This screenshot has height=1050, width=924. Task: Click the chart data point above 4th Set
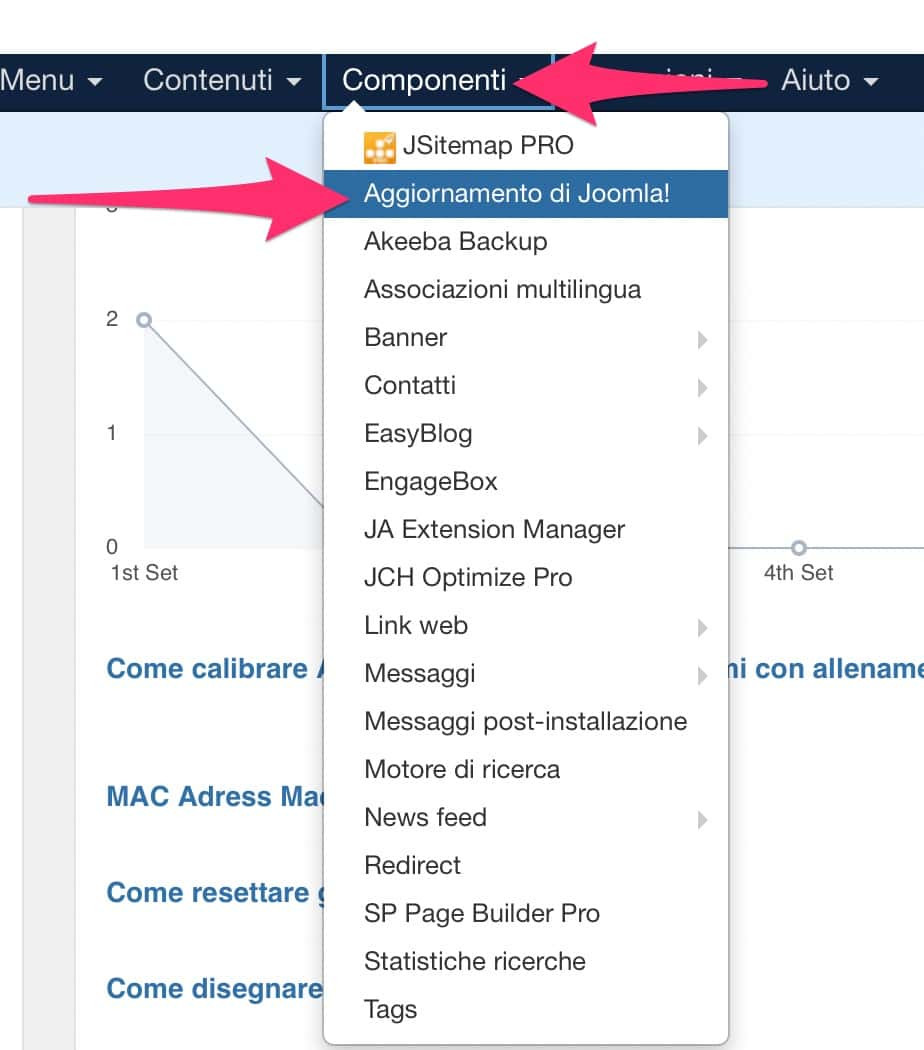coord(798,548)
